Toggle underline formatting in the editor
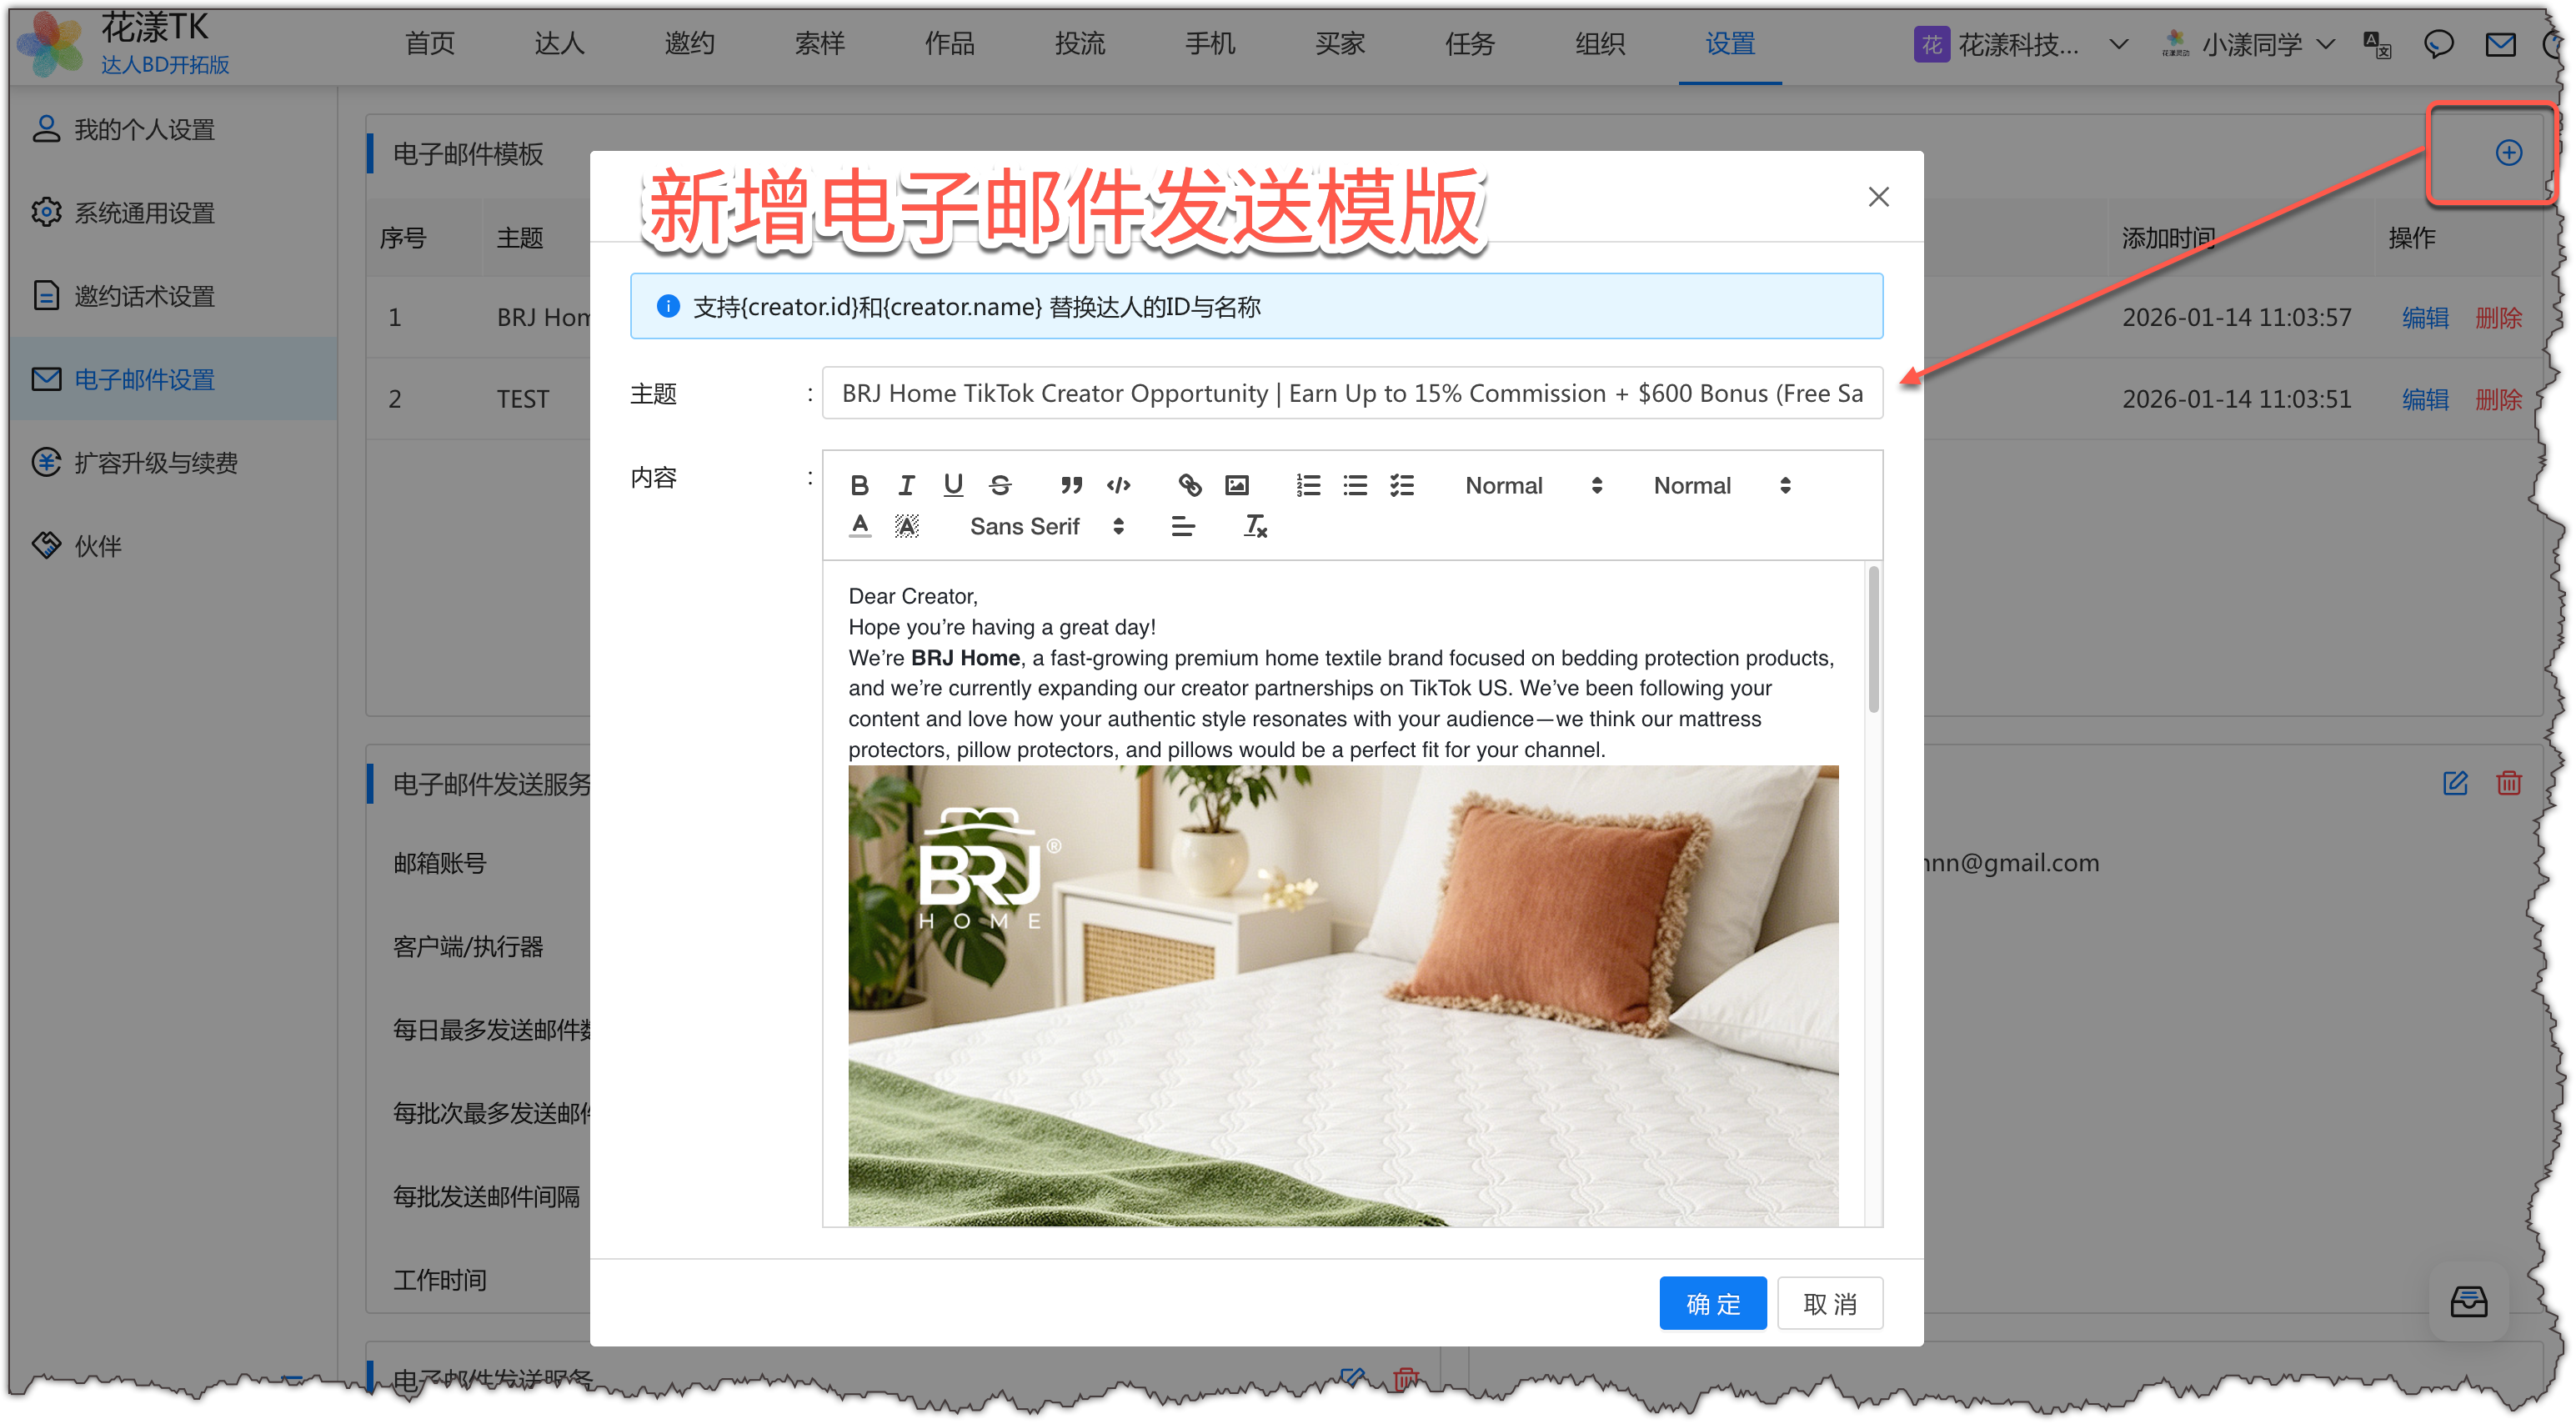2576x1424 pixels. 953,486
